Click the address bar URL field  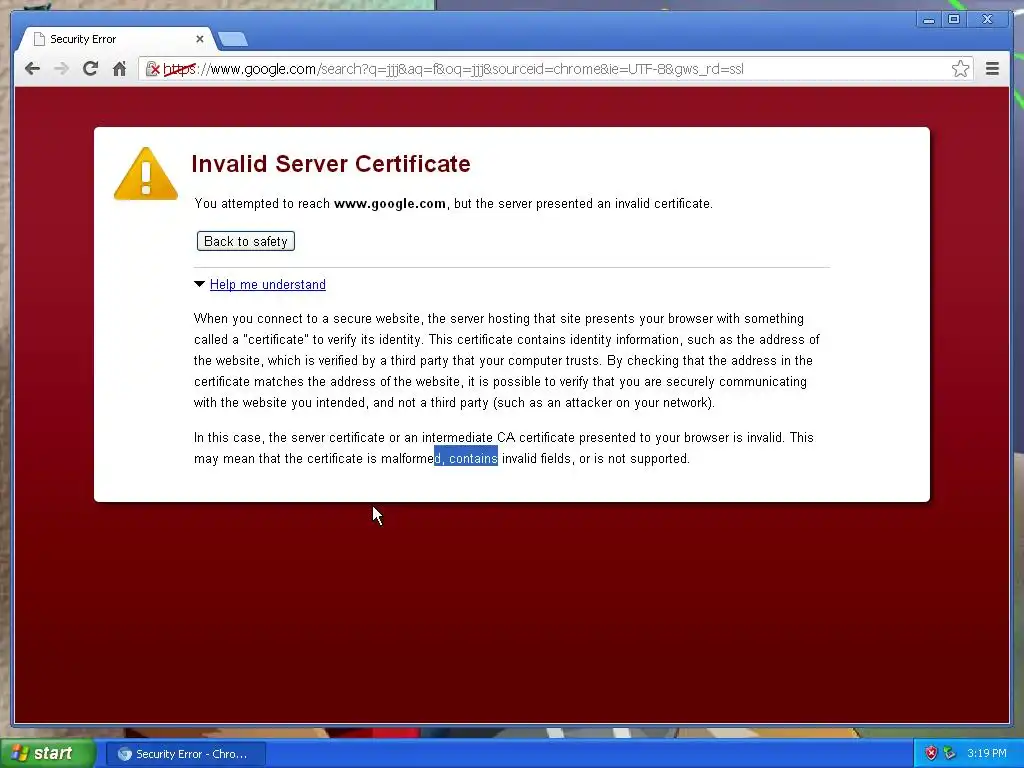click(x=555, y=69)
